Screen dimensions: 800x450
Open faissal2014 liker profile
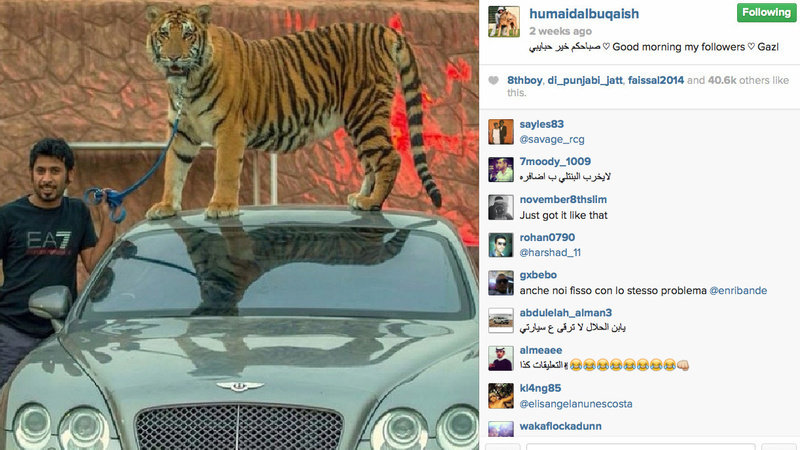point(656,80)
